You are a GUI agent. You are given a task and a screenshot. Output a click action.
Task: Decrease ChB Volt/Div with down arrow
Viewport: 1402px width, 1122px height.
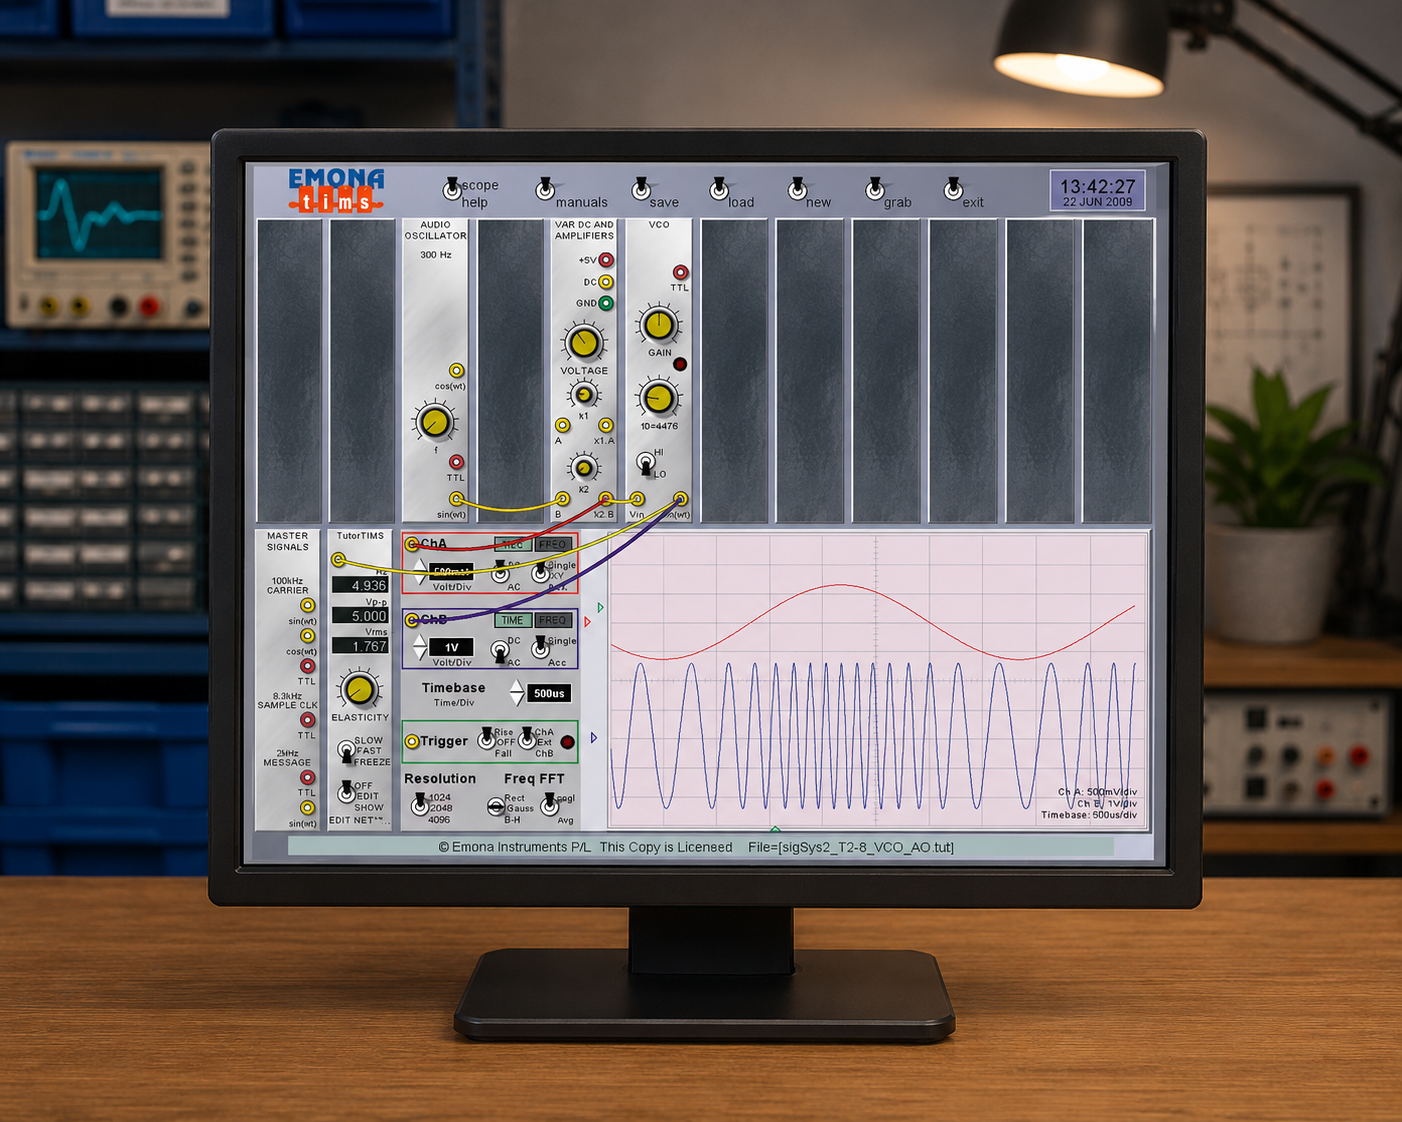click(420, 654)
